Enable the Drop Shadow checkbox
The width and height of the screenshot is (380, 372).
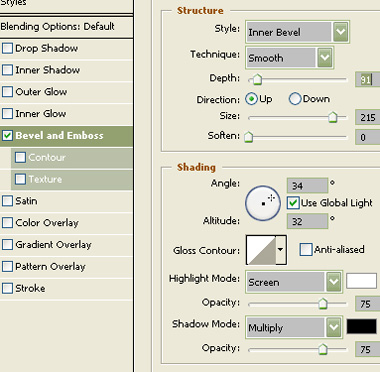(7, 48)
